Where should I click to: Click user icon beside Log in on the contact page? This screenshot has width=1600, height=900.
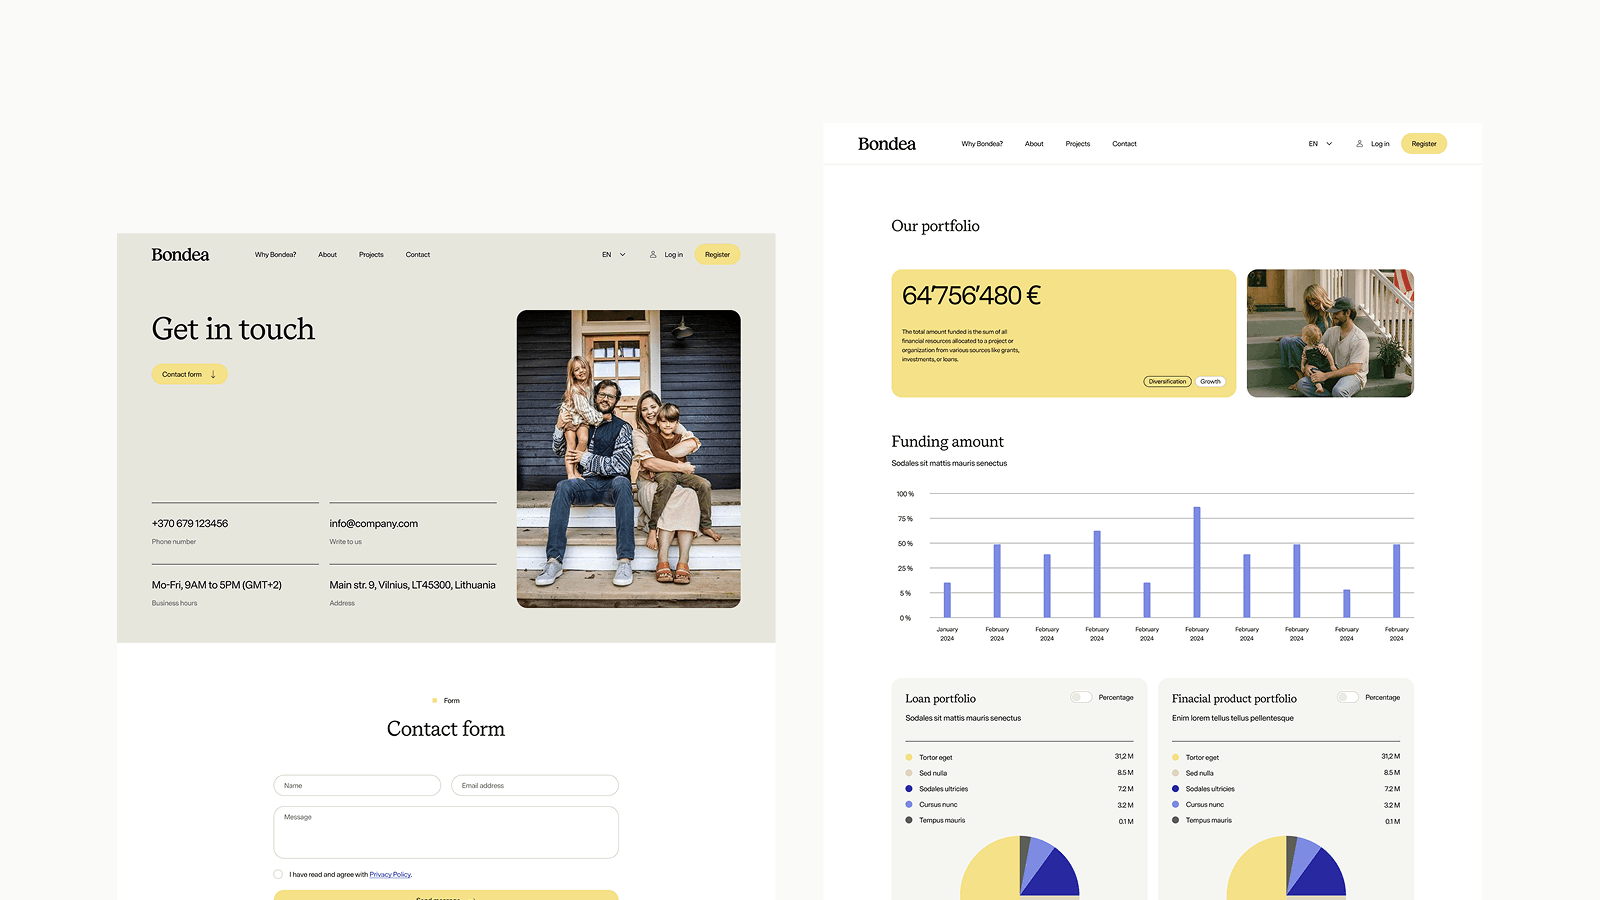tap(653, 255)
